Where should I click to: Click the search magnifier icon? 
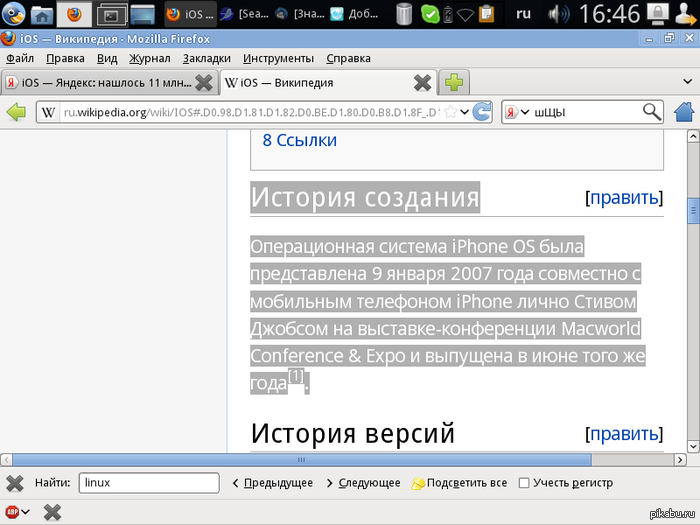click(x=652, y=112)
